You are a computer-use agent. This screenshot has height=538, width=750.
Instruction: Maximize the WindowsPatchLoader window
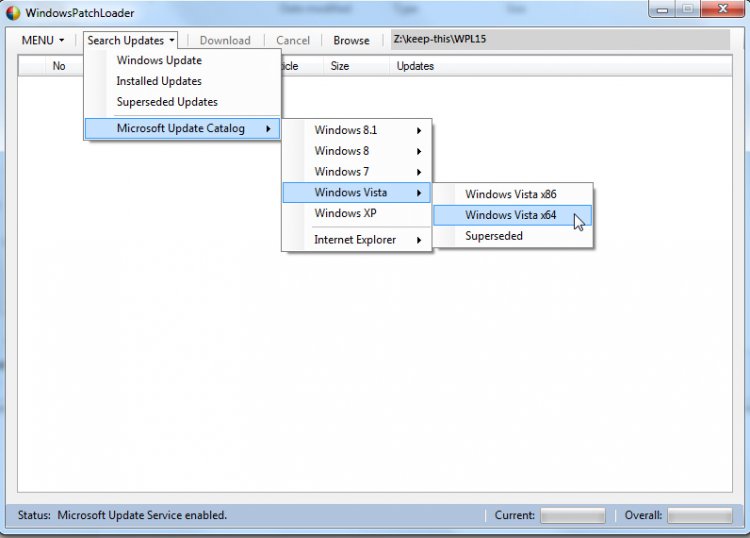(687, 9)
